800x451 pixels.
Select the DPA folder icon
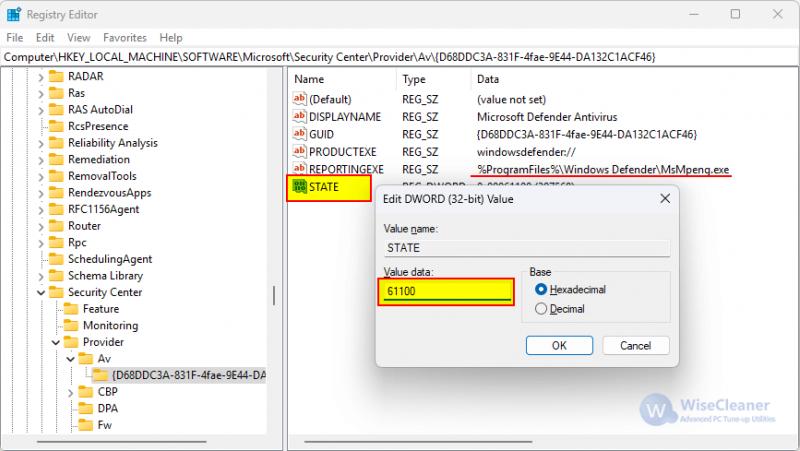click(x=86, y=408)
